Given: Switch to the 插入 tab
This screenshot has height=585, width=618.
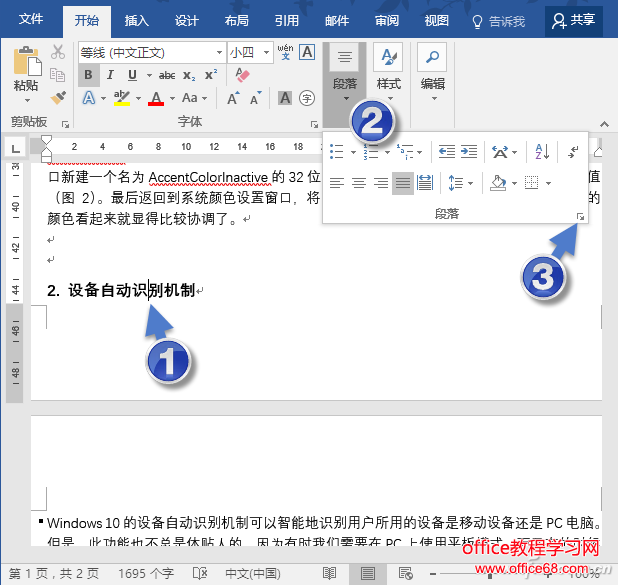Looking at the screenshot, I should [137, 19].
